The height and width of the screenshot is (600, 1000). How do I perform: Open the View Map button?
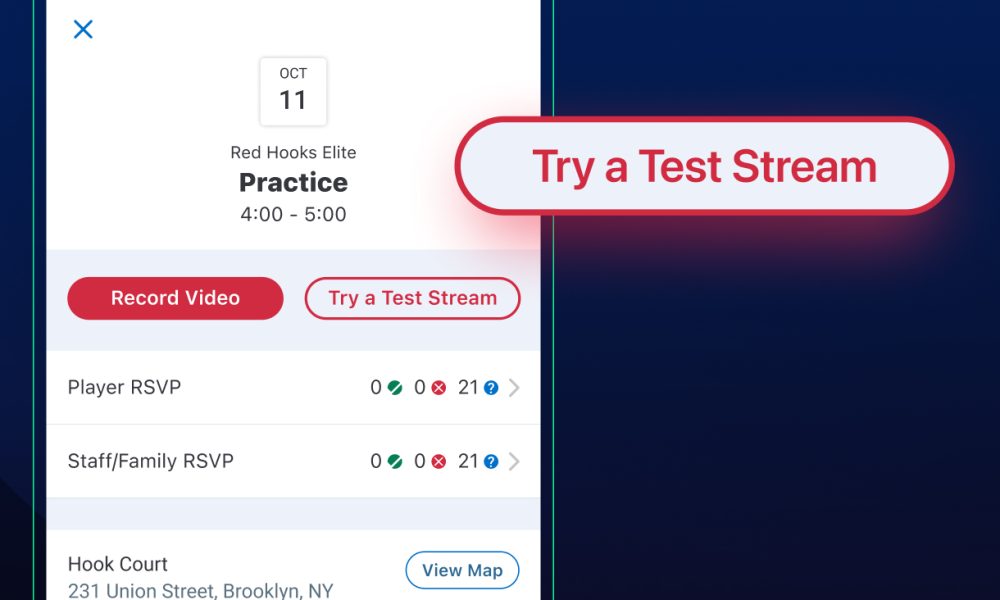tap(462, 570)
